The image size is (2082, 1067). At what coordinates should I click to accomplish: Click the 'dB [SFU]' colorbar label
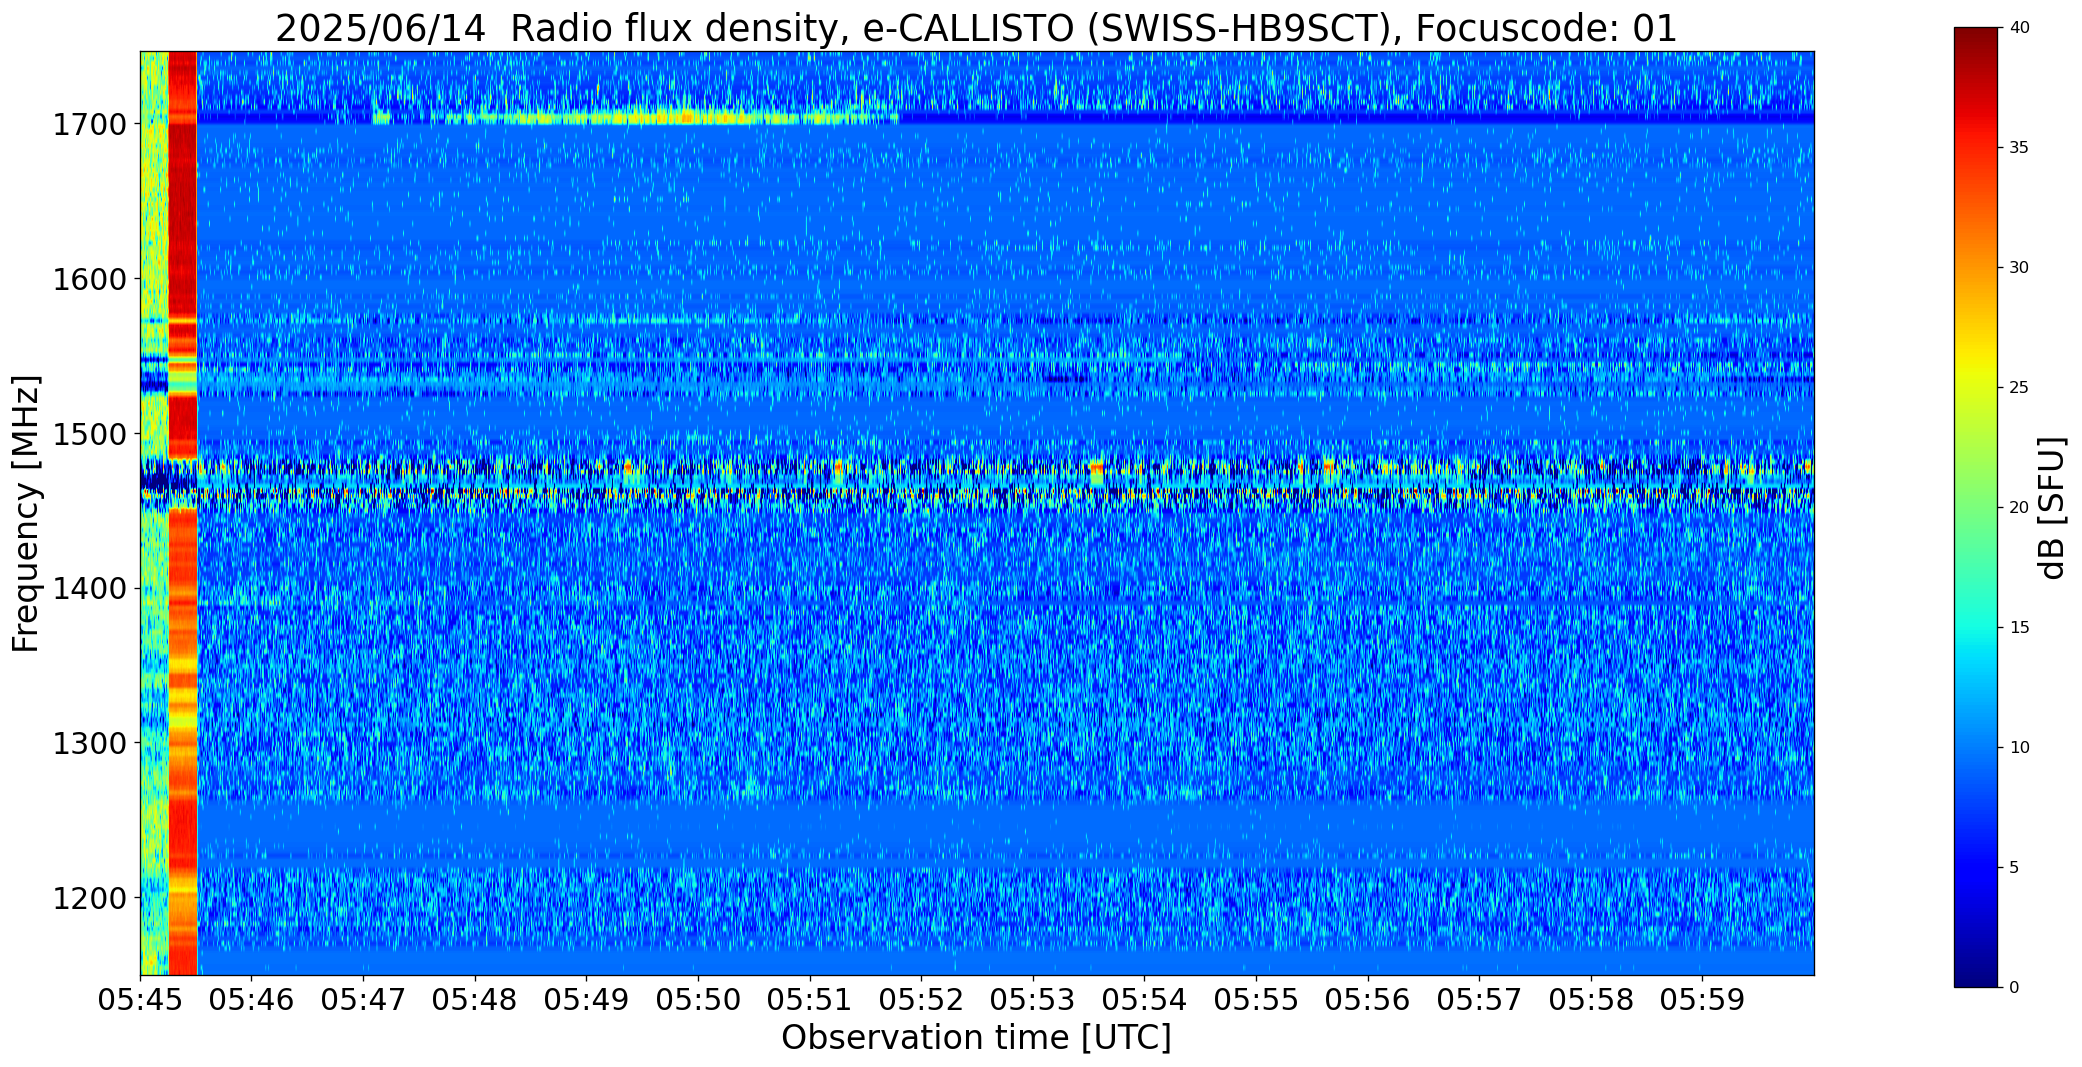[x=2051, y=507]
